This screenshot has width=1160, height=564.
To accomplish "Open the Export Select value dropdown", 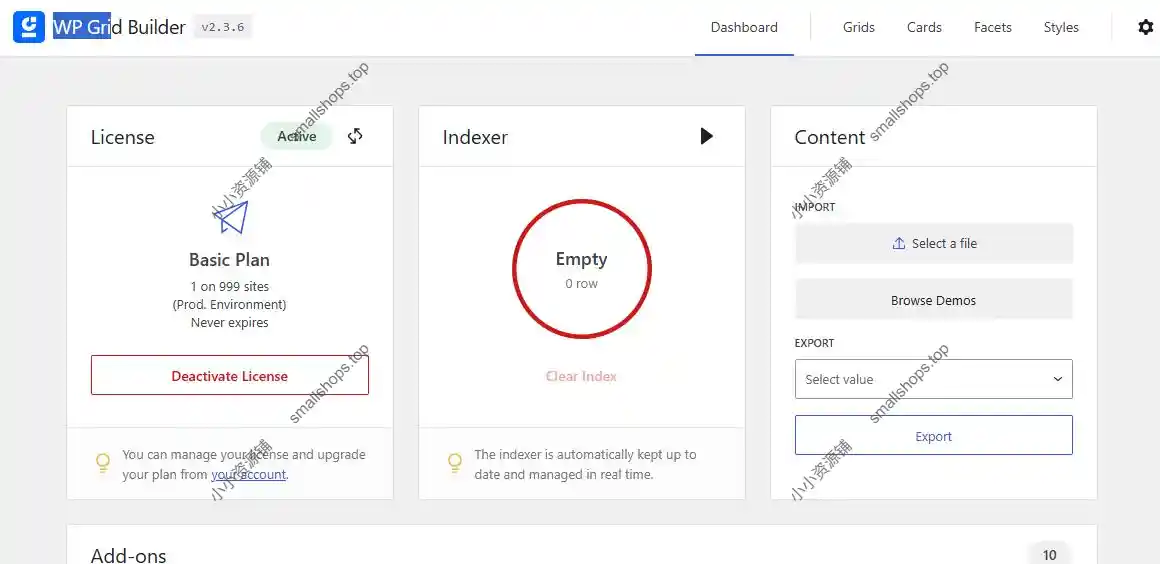I will click(x=934, y=379).
